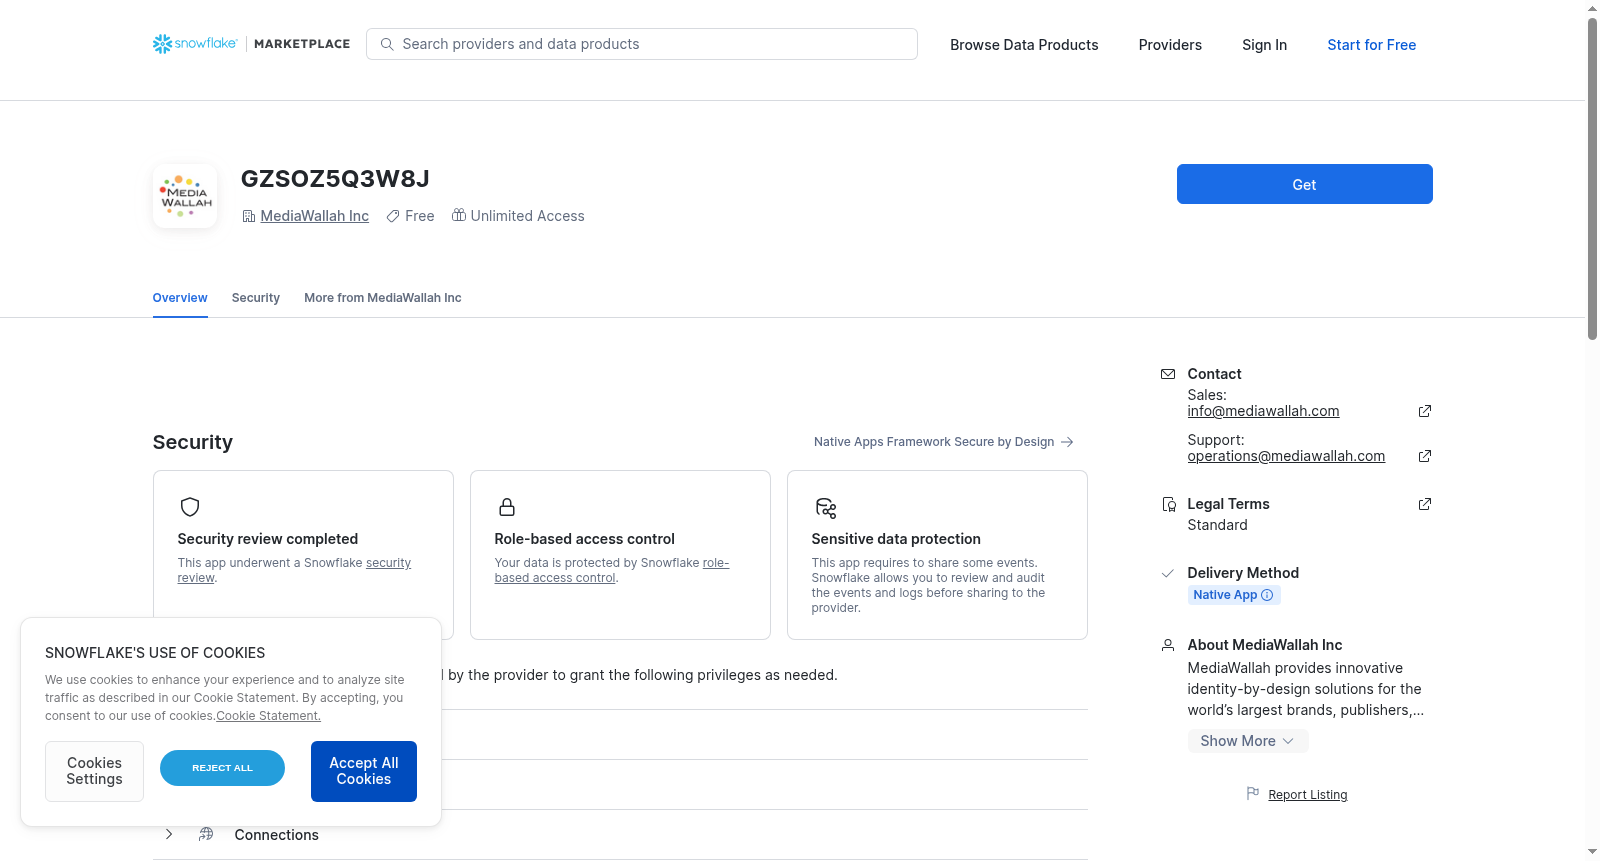Click Accept All Cookies button
The image size is (1600, 861).
(x=364, y=771)
